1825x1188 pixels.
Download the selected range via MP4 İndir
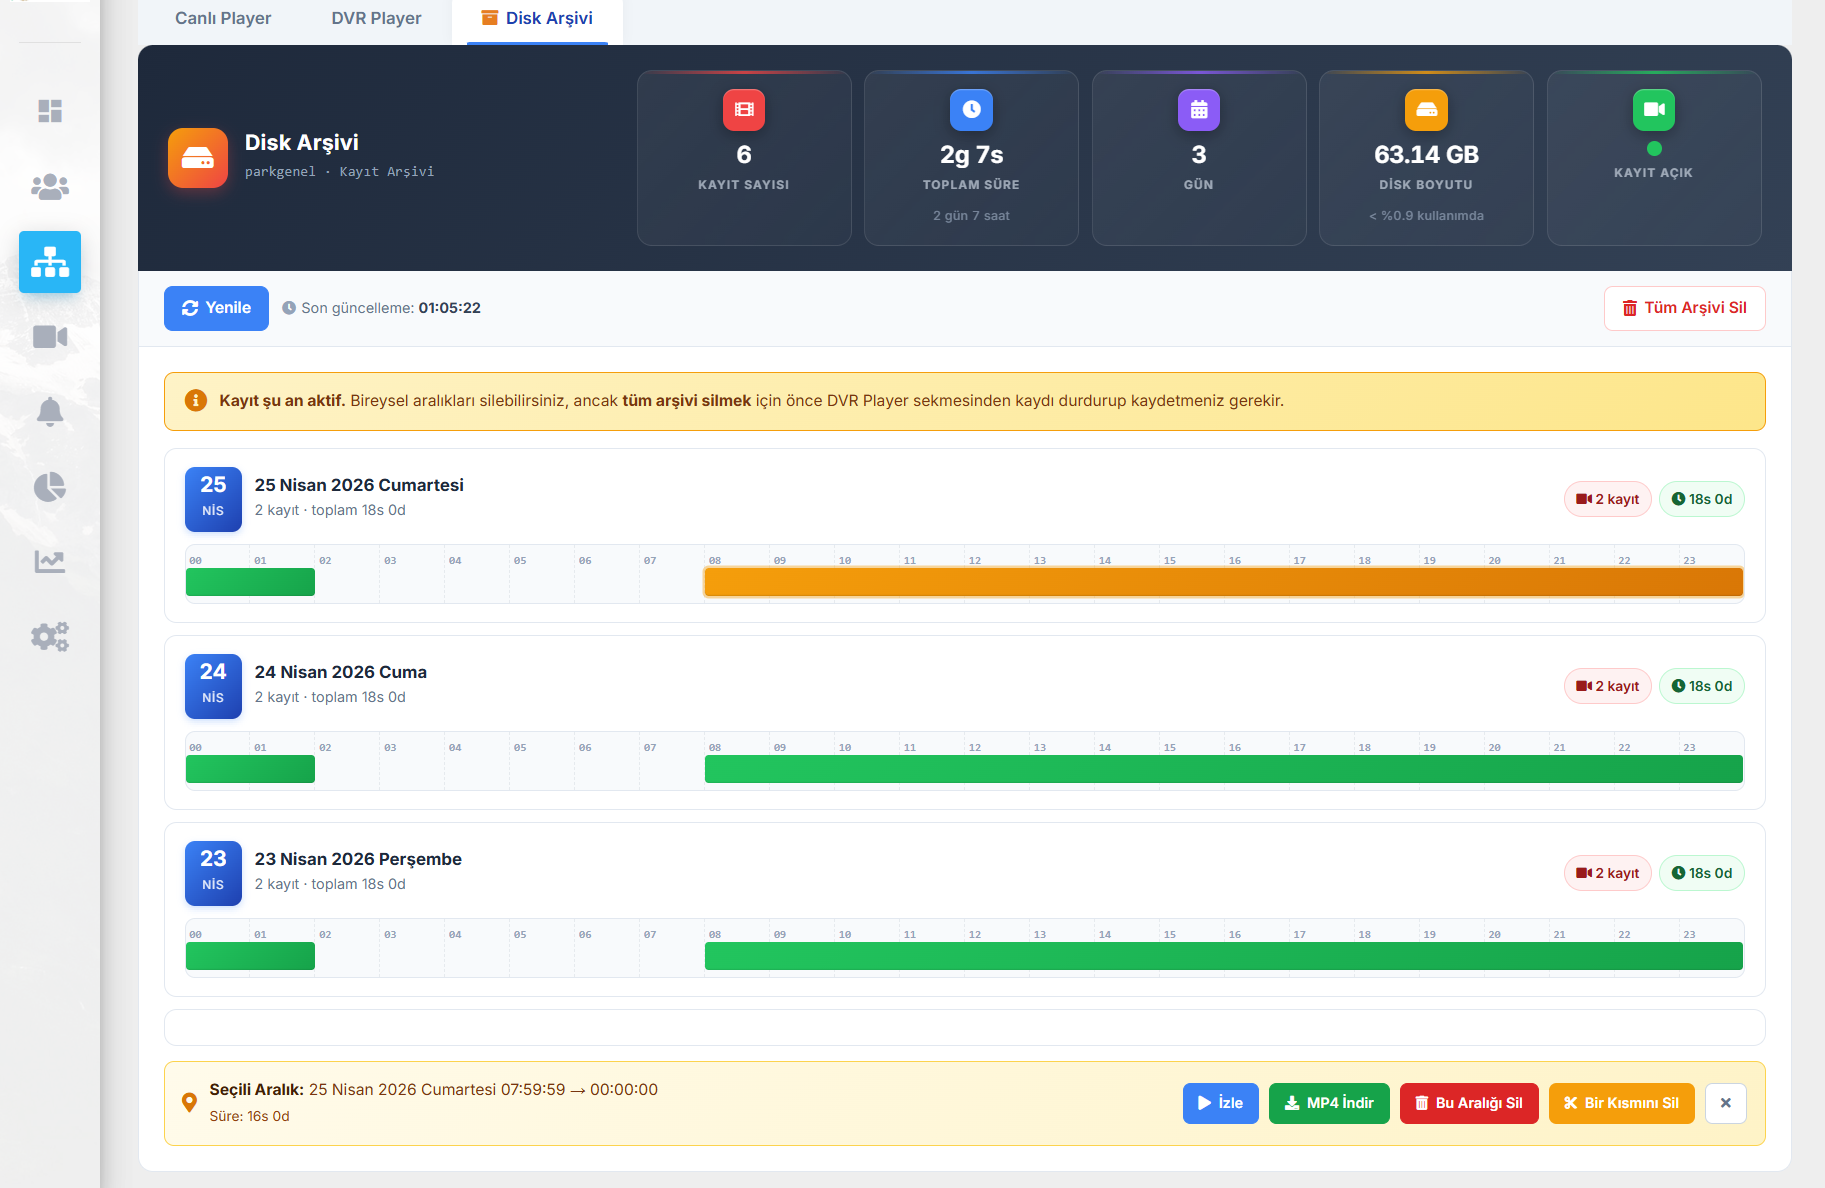click(x=1329, y=1103)
